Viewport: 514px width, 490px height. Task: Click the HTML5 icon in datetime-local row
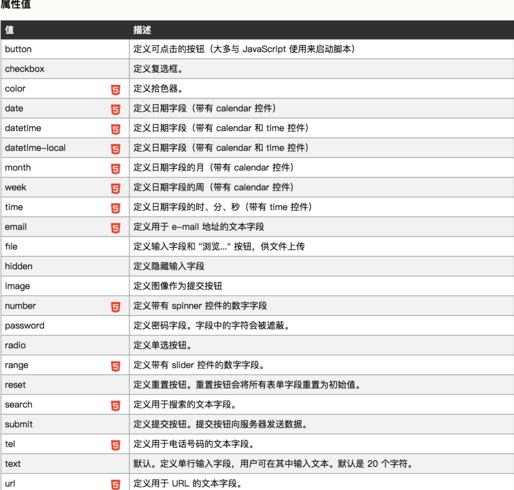pos(115,149)
